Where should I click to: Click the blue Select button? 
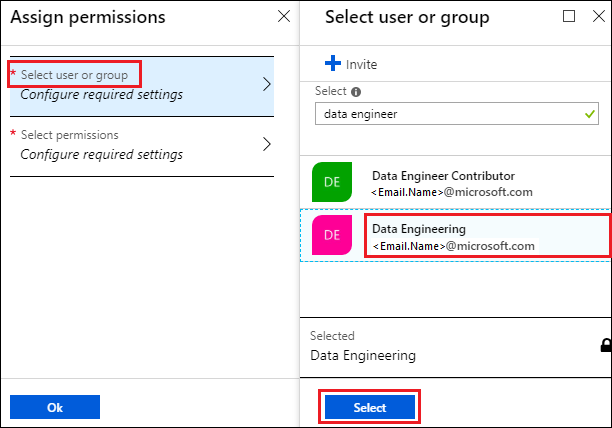370,407
